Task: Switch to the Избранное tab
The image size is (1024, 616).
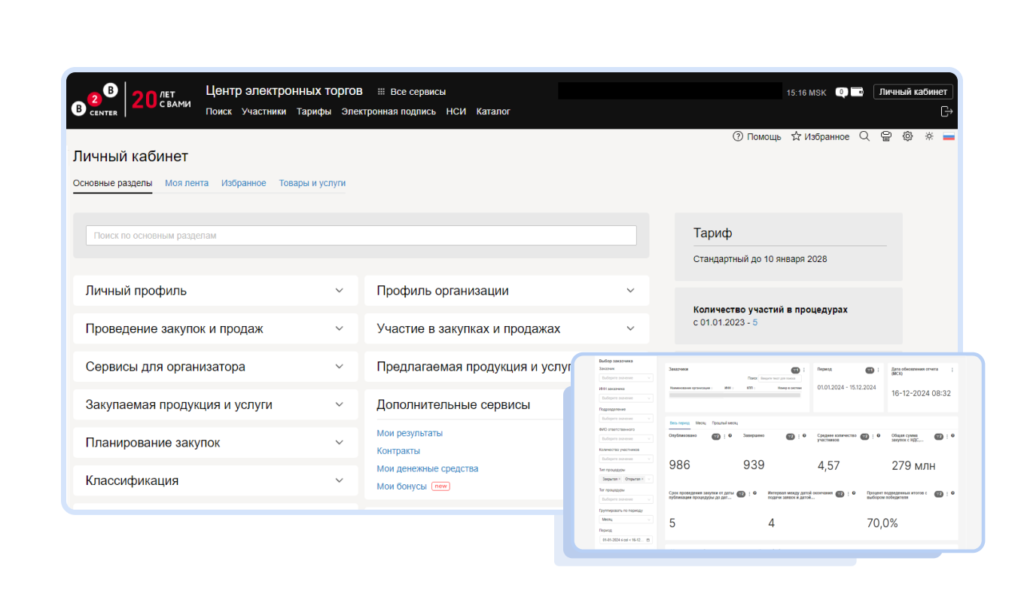Action: click(244, 183)
